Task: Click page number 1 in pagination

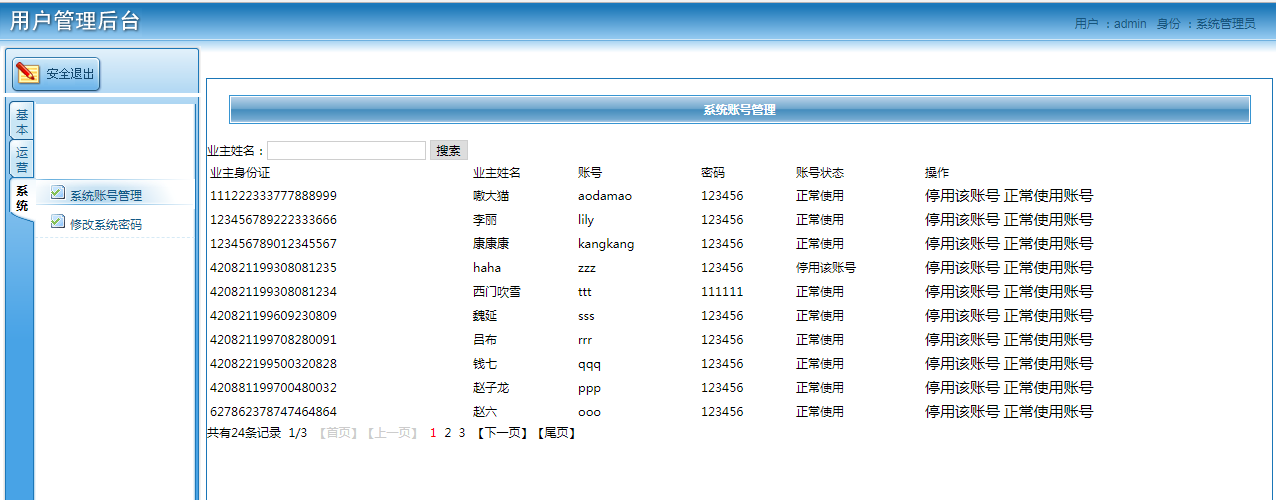Action: [433, 433]
